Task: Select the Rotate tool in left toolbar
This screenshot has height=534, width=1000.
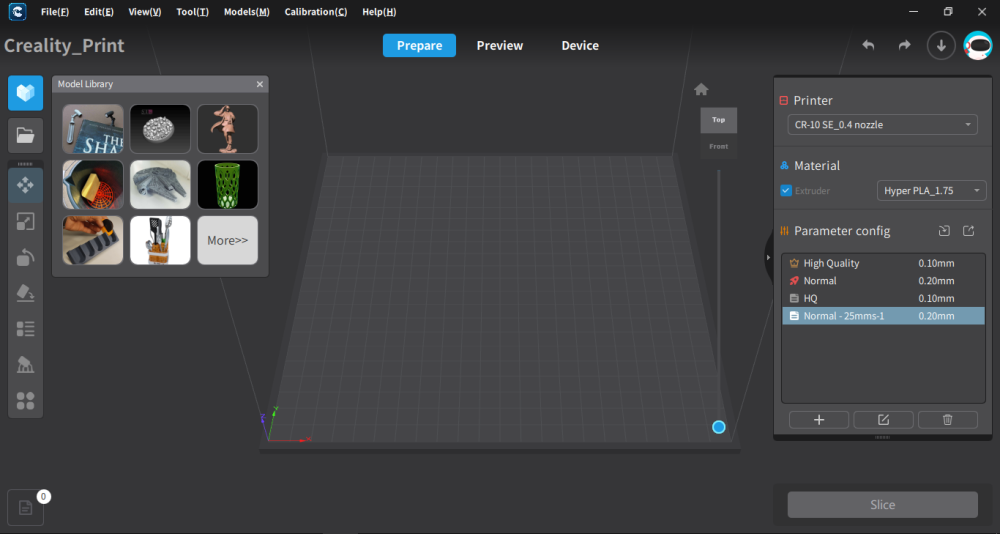Action: tap(26, 257)
